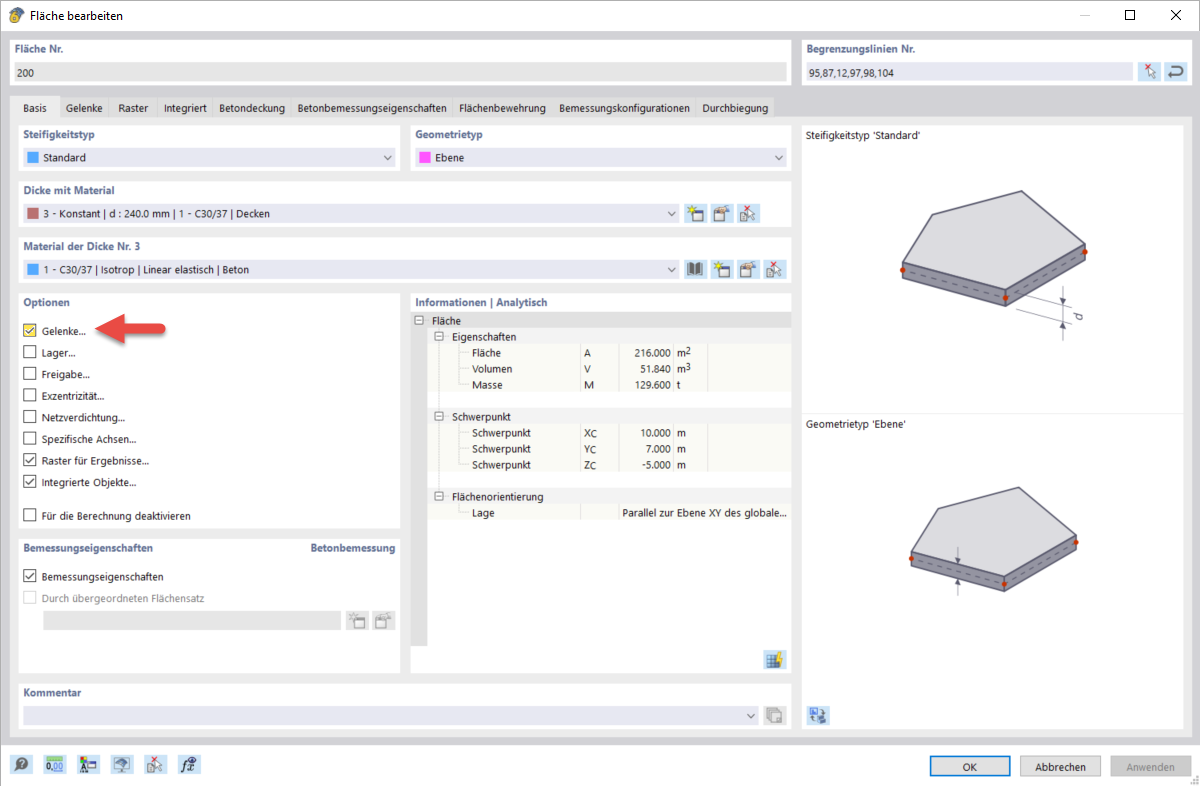Image resolution: width=1200 pixels, height=786 pixels.
Task: Click edit surface set icon under Bemessungseigenschaften
Action: click(384, 620)
